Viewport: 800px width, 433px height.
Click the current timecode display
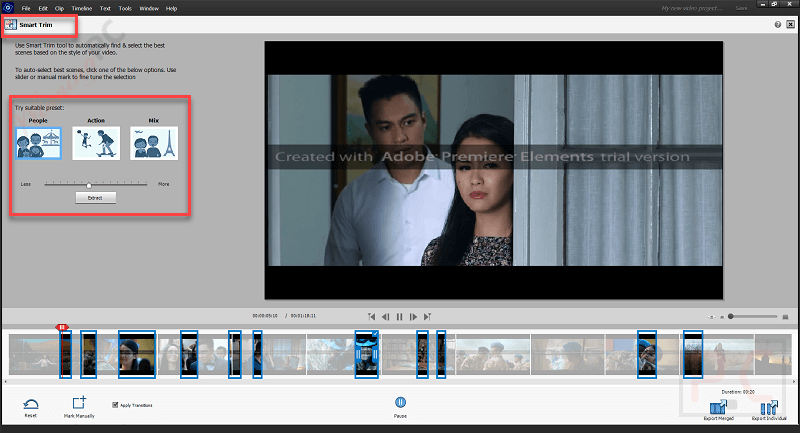(x=265, y=316)
